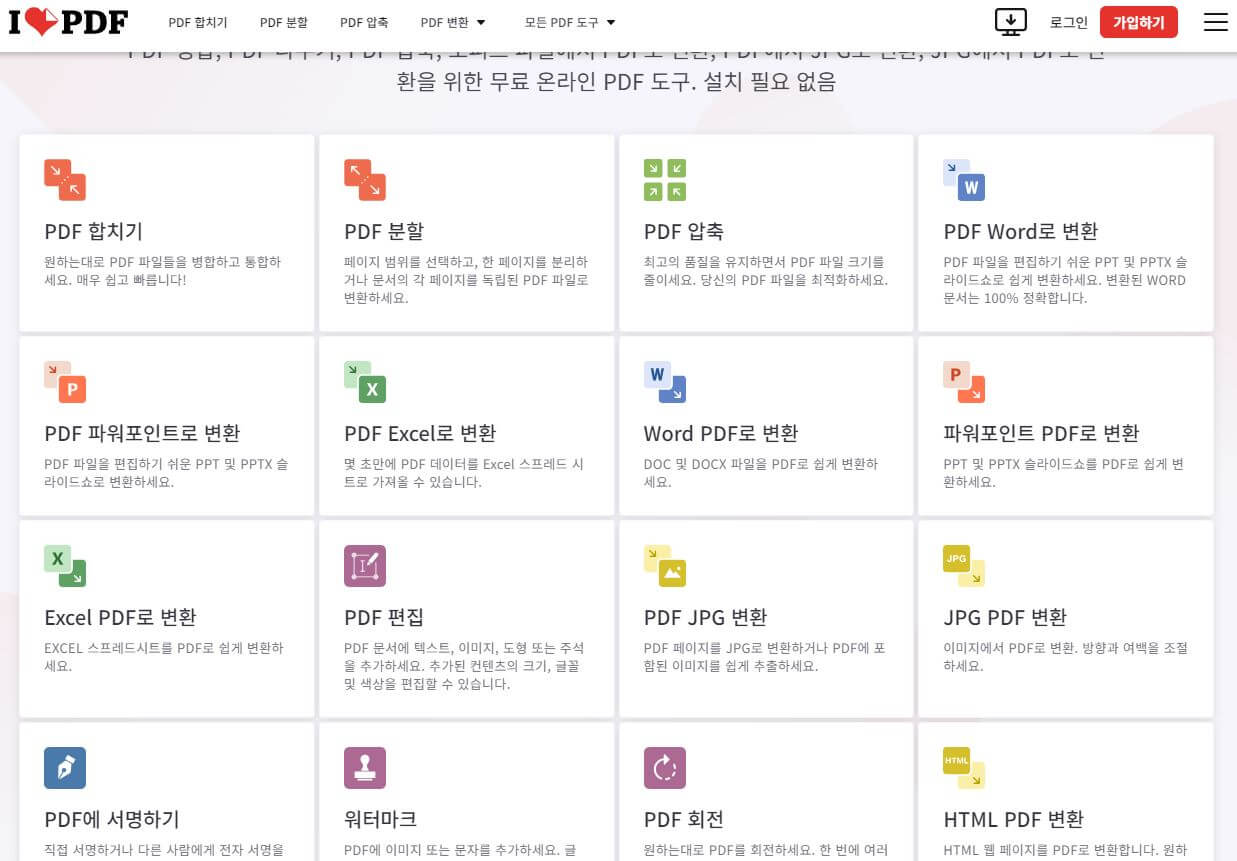
Task: Open the PDF 편집 edit icon
Action: click(x=365, y=565)
